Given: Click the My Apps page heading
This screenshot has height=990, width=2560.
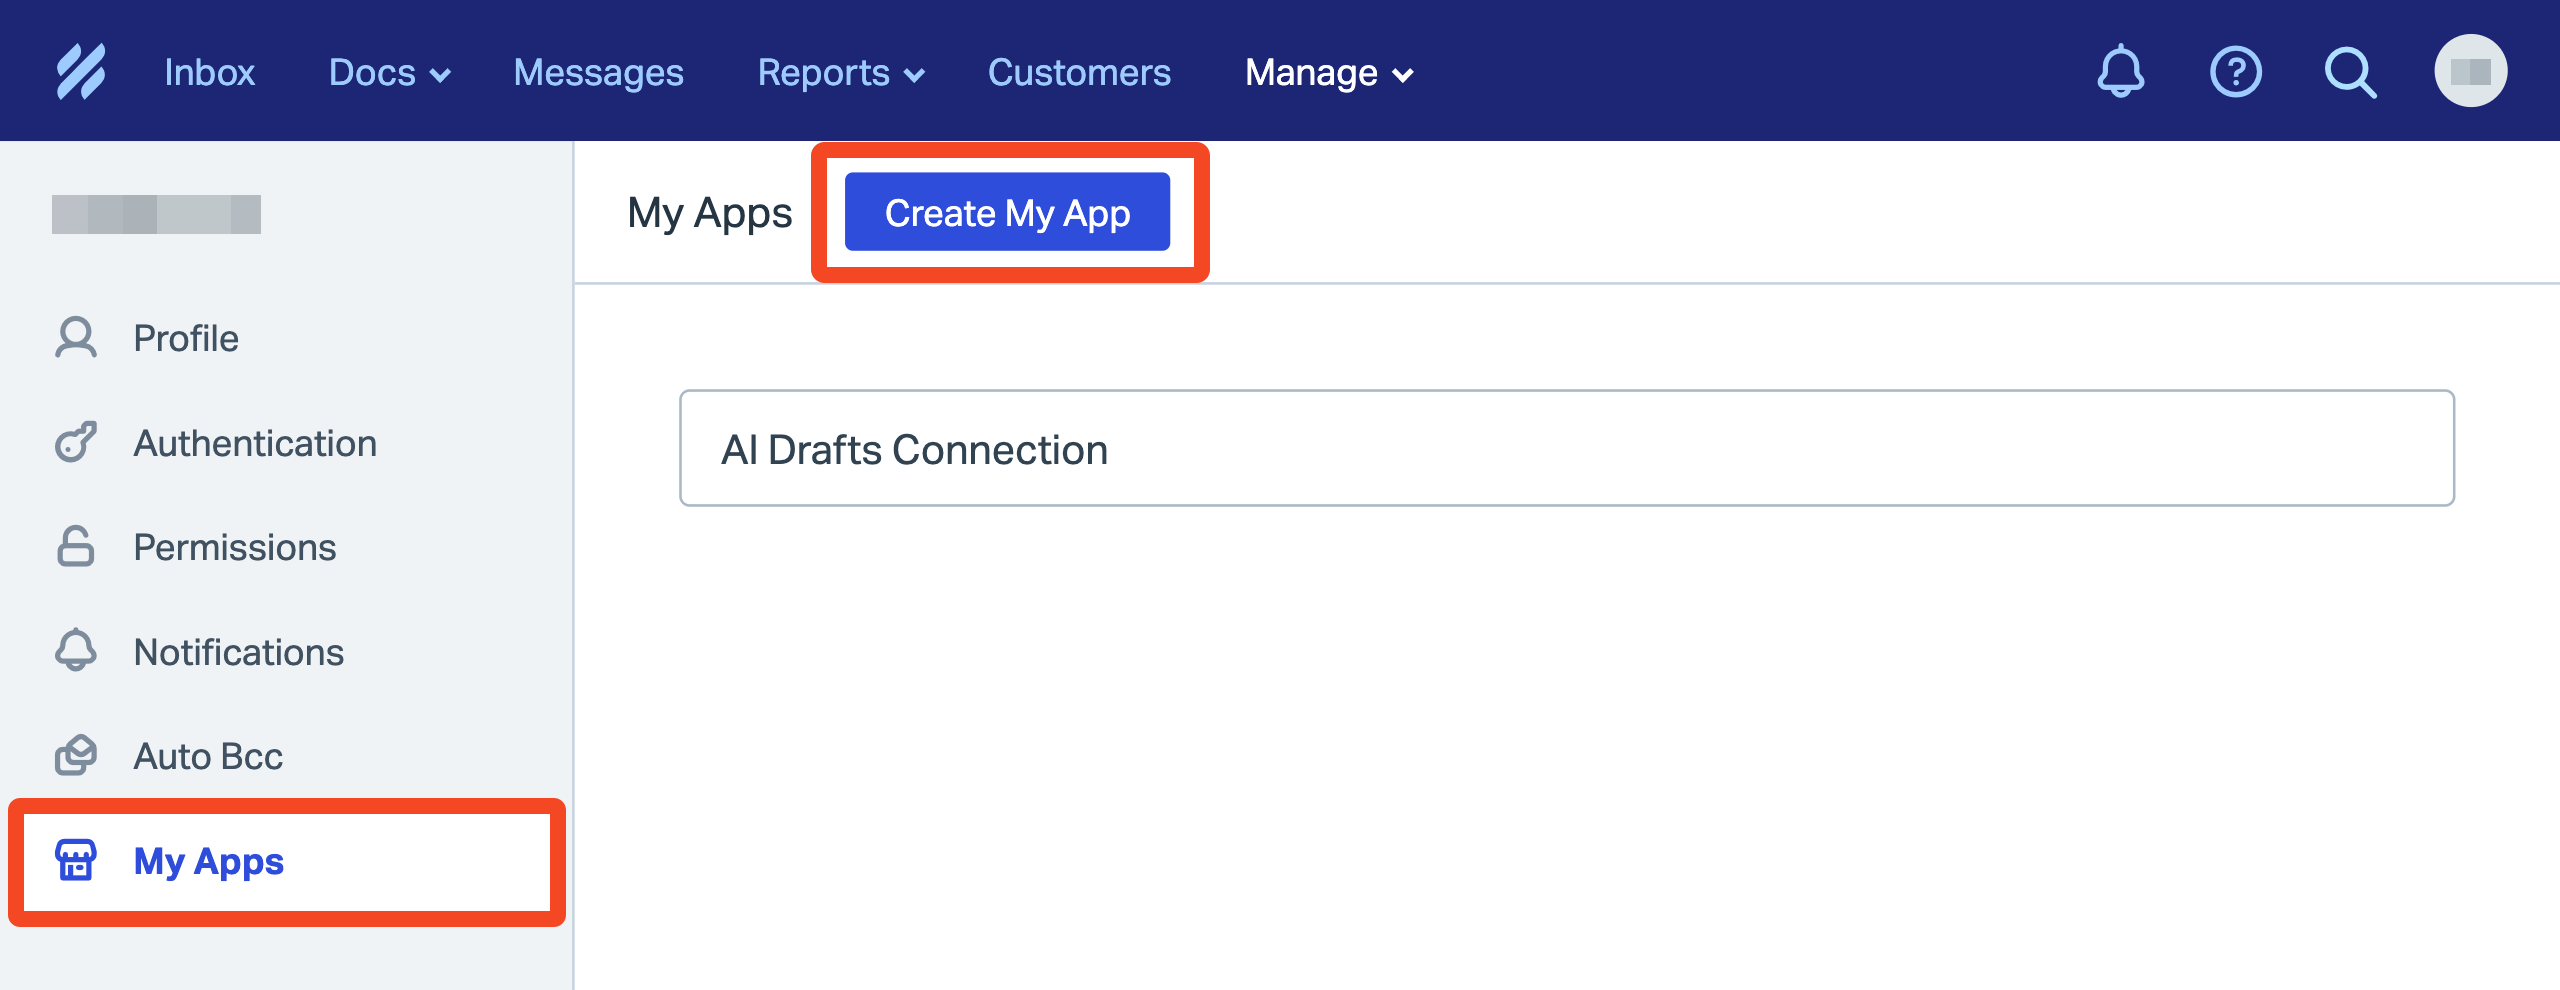Looking at the screenshot, I should [709, 213].
